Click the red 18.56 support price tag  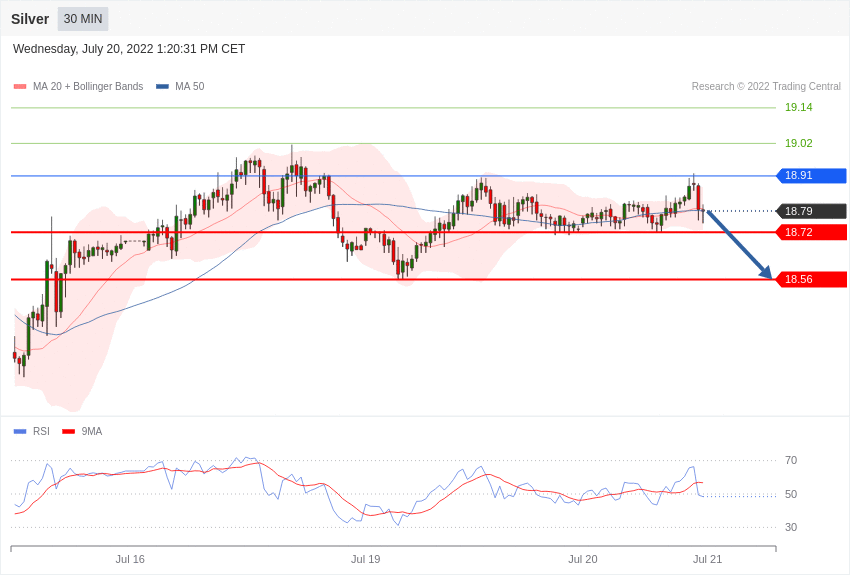[812, 280]
